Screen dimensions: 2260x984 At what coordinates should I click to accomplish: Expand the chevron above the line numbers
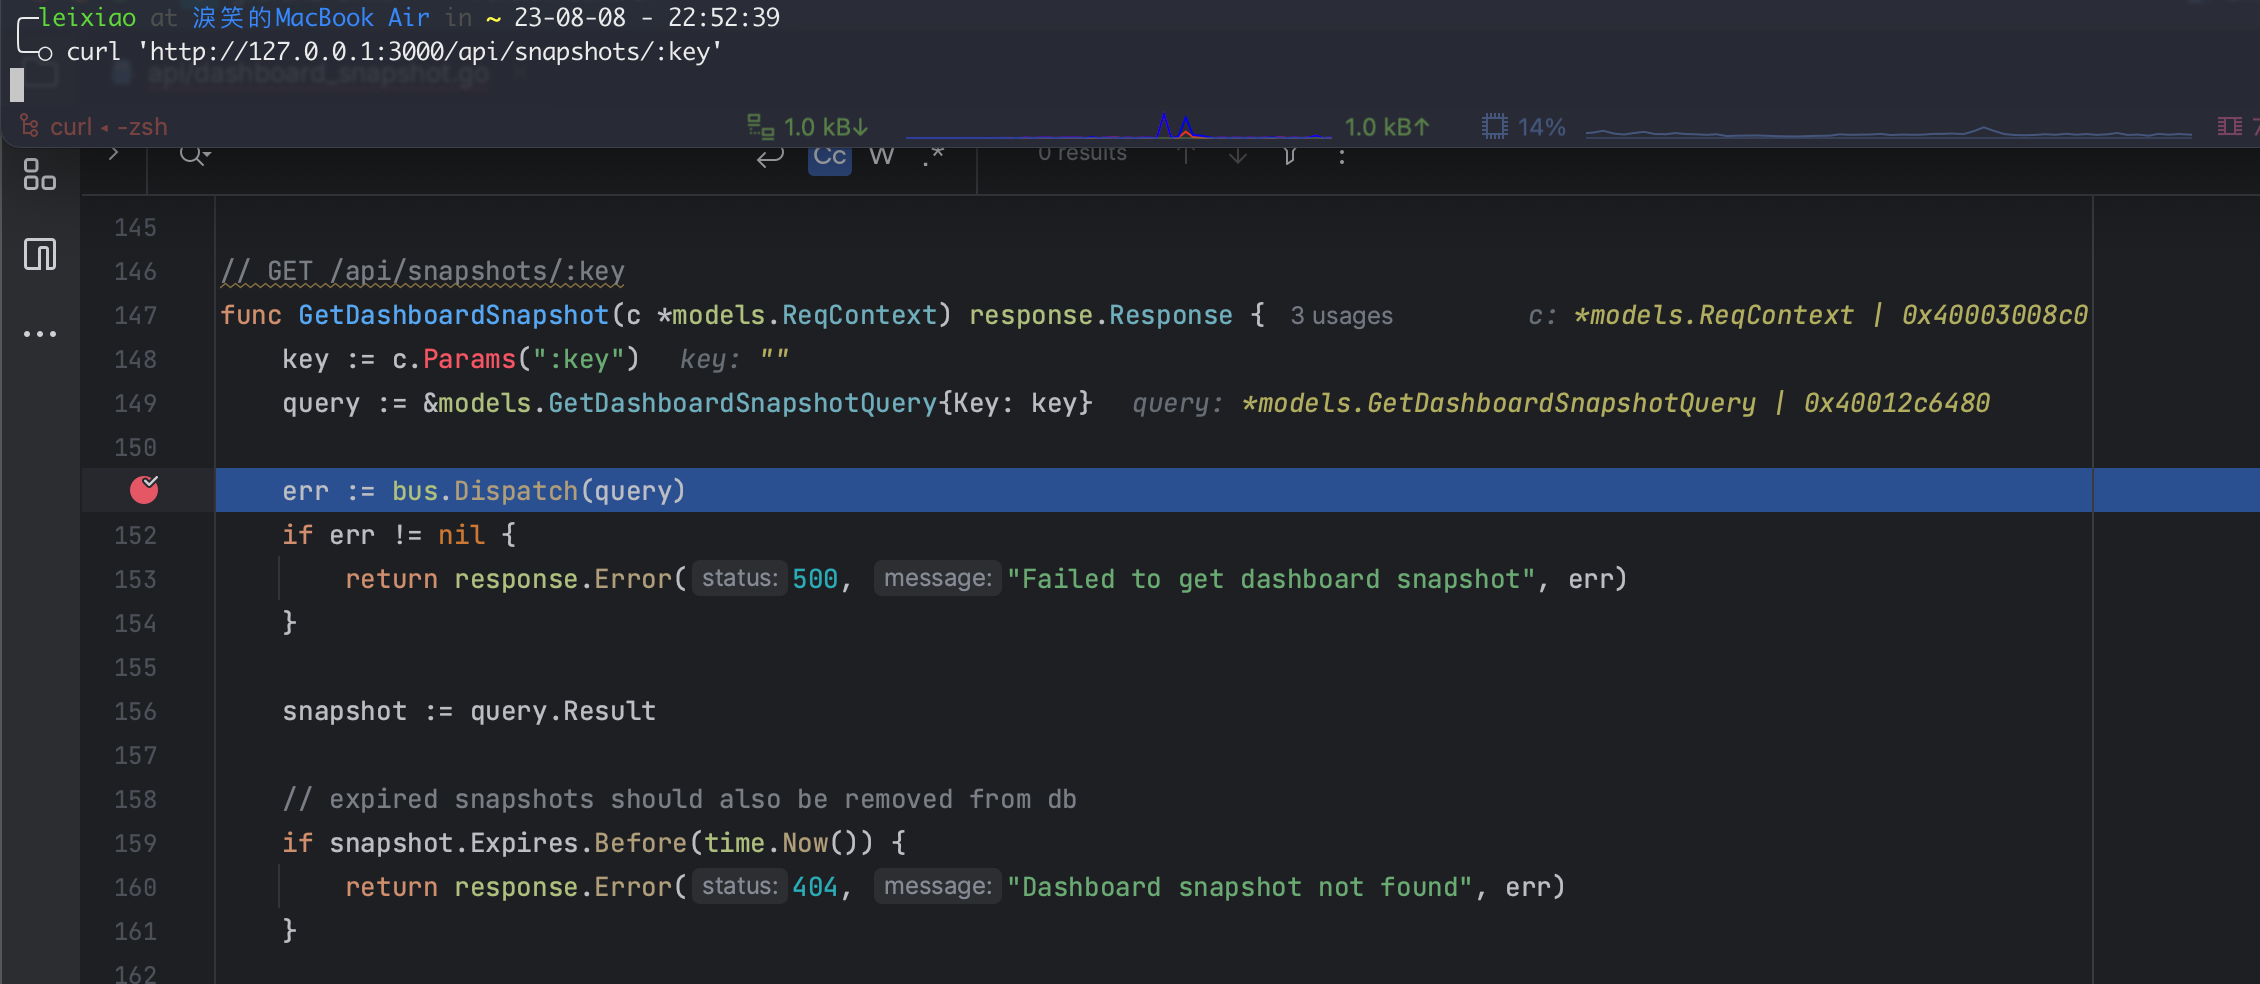pyautogui.click(x=114, y=153)
